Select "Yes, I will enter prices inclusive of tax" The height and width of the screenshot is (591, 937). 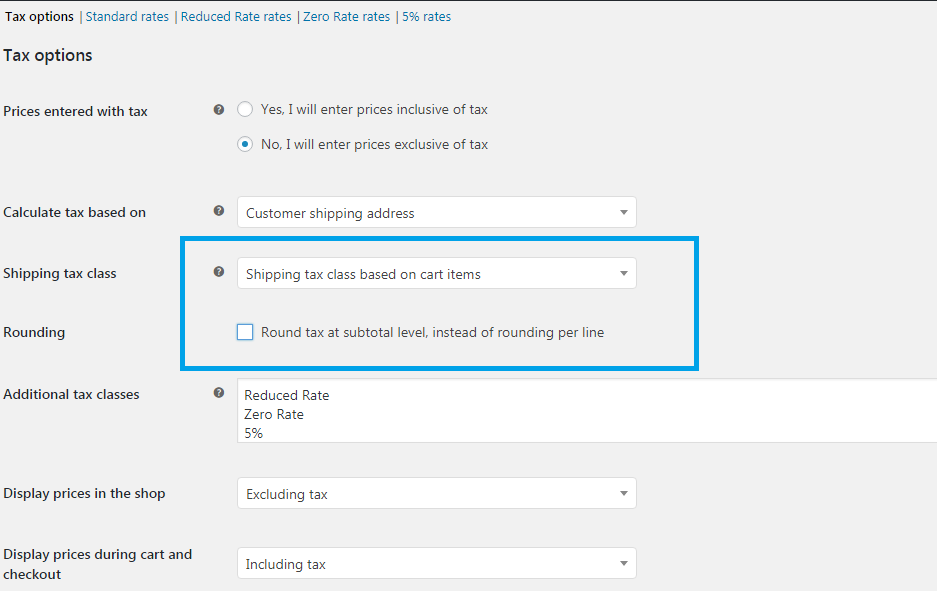pos(245,109)
